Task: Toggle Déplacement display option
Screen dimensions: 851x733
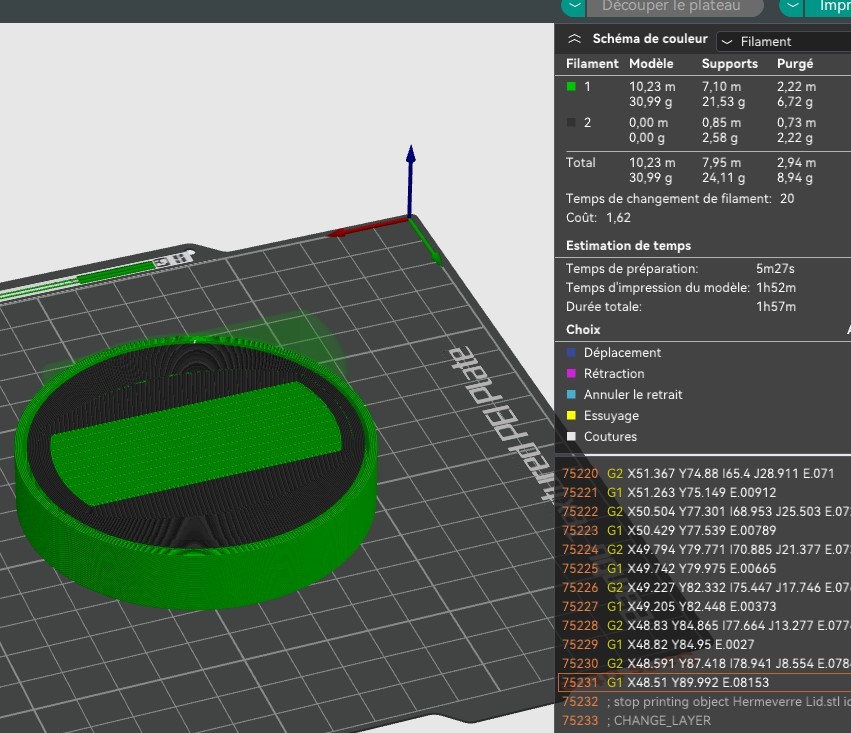Action: (x=622, y=352)
